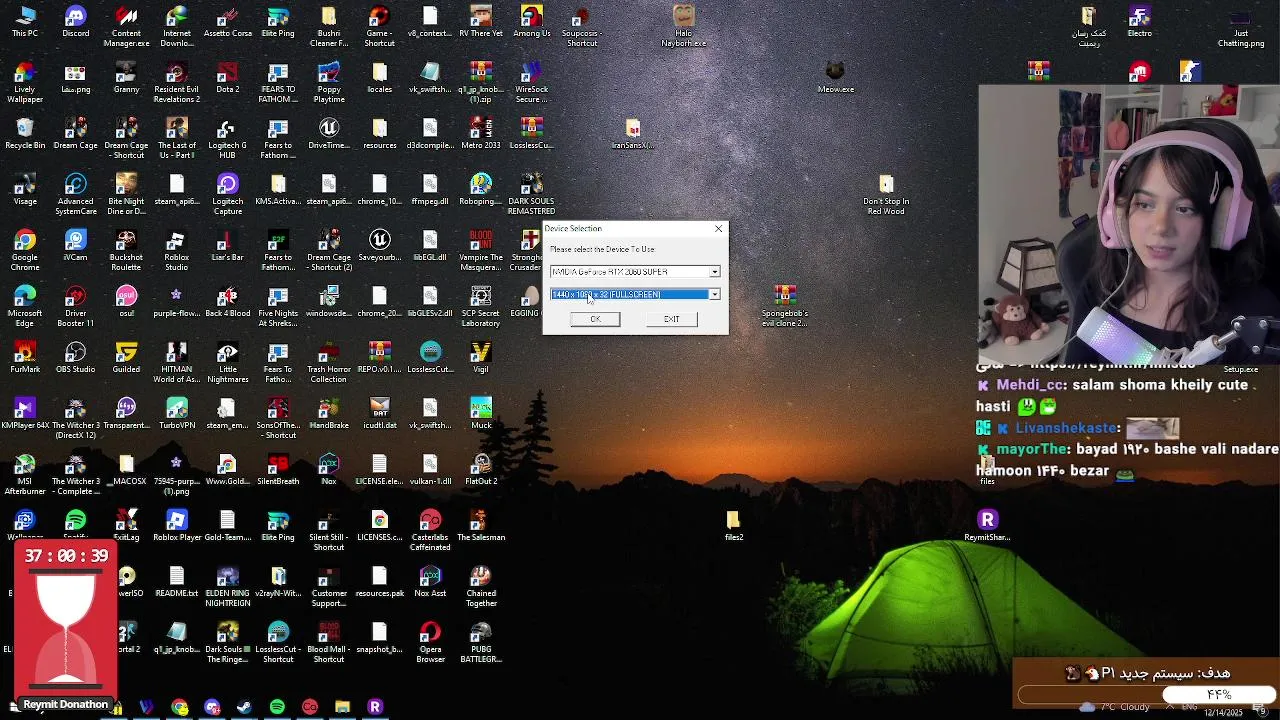Select the Vigil desktop icon
The height and width of the screenshot is (720, 1280).
[481, 358]
